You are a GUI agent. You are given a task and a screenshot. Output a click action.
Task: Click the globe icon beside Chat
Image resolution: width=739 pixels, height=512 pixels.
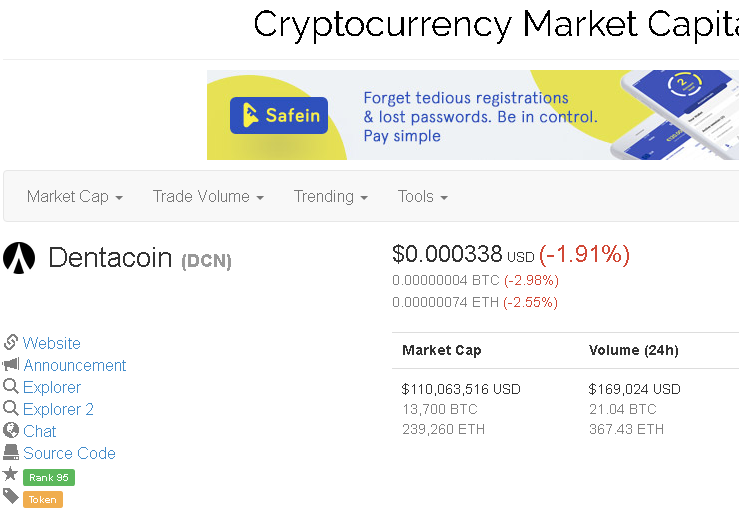point(11,430)
